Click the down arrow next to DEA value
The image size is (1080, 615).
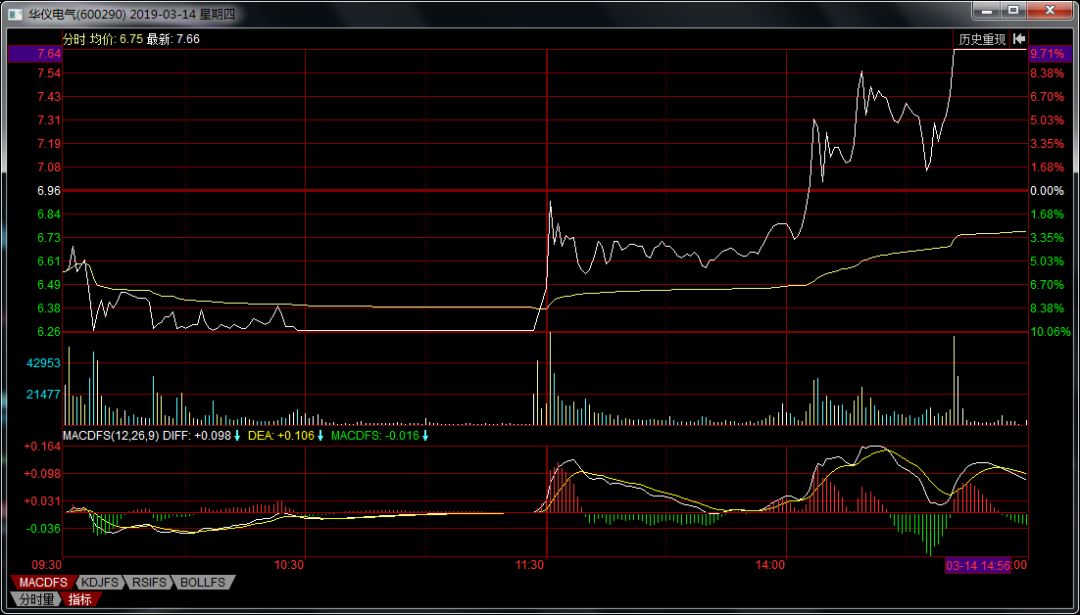click(x=320, y=435)
